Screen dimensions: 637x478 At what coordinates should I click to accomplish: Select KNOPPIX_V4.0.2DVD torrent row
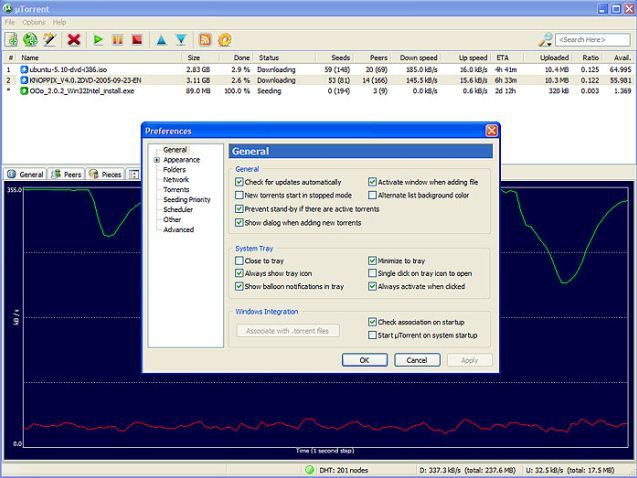318,80
